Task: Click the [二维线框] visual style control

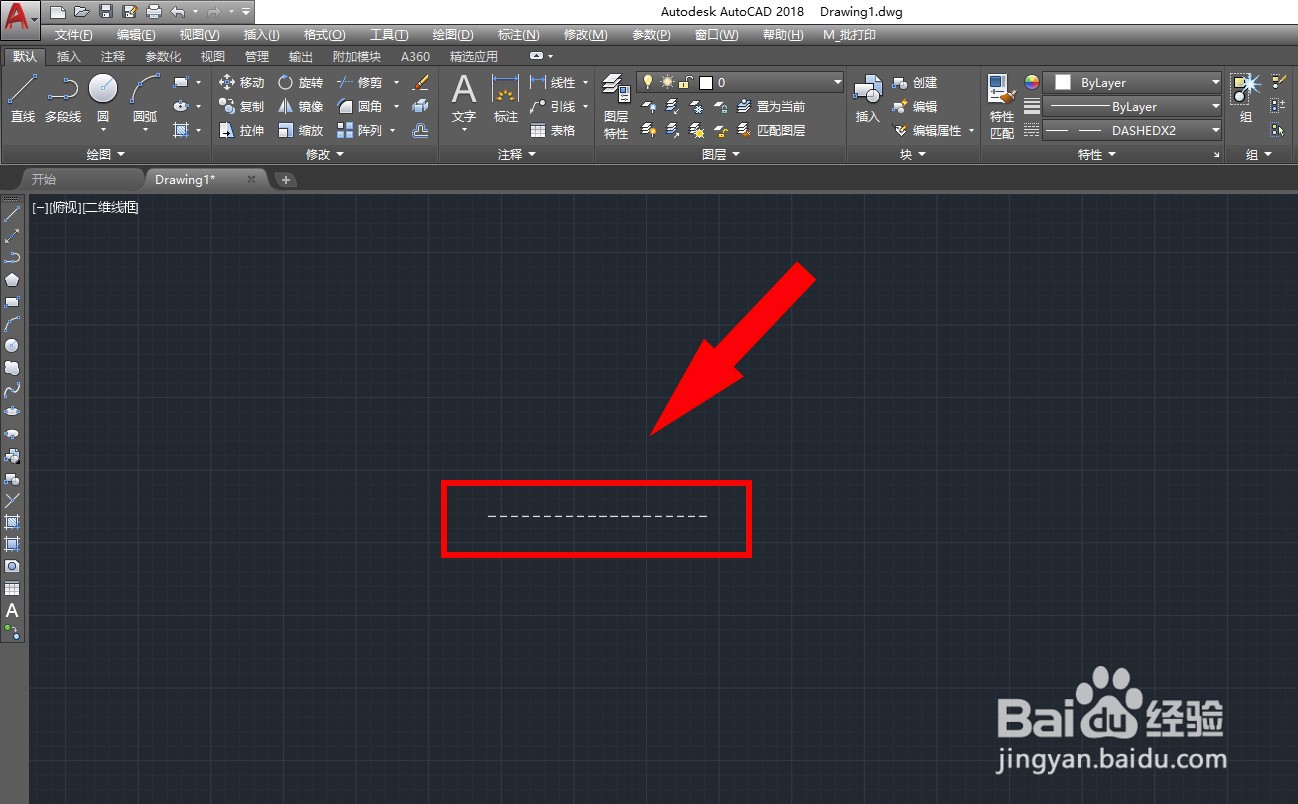Action: [111, 208]
